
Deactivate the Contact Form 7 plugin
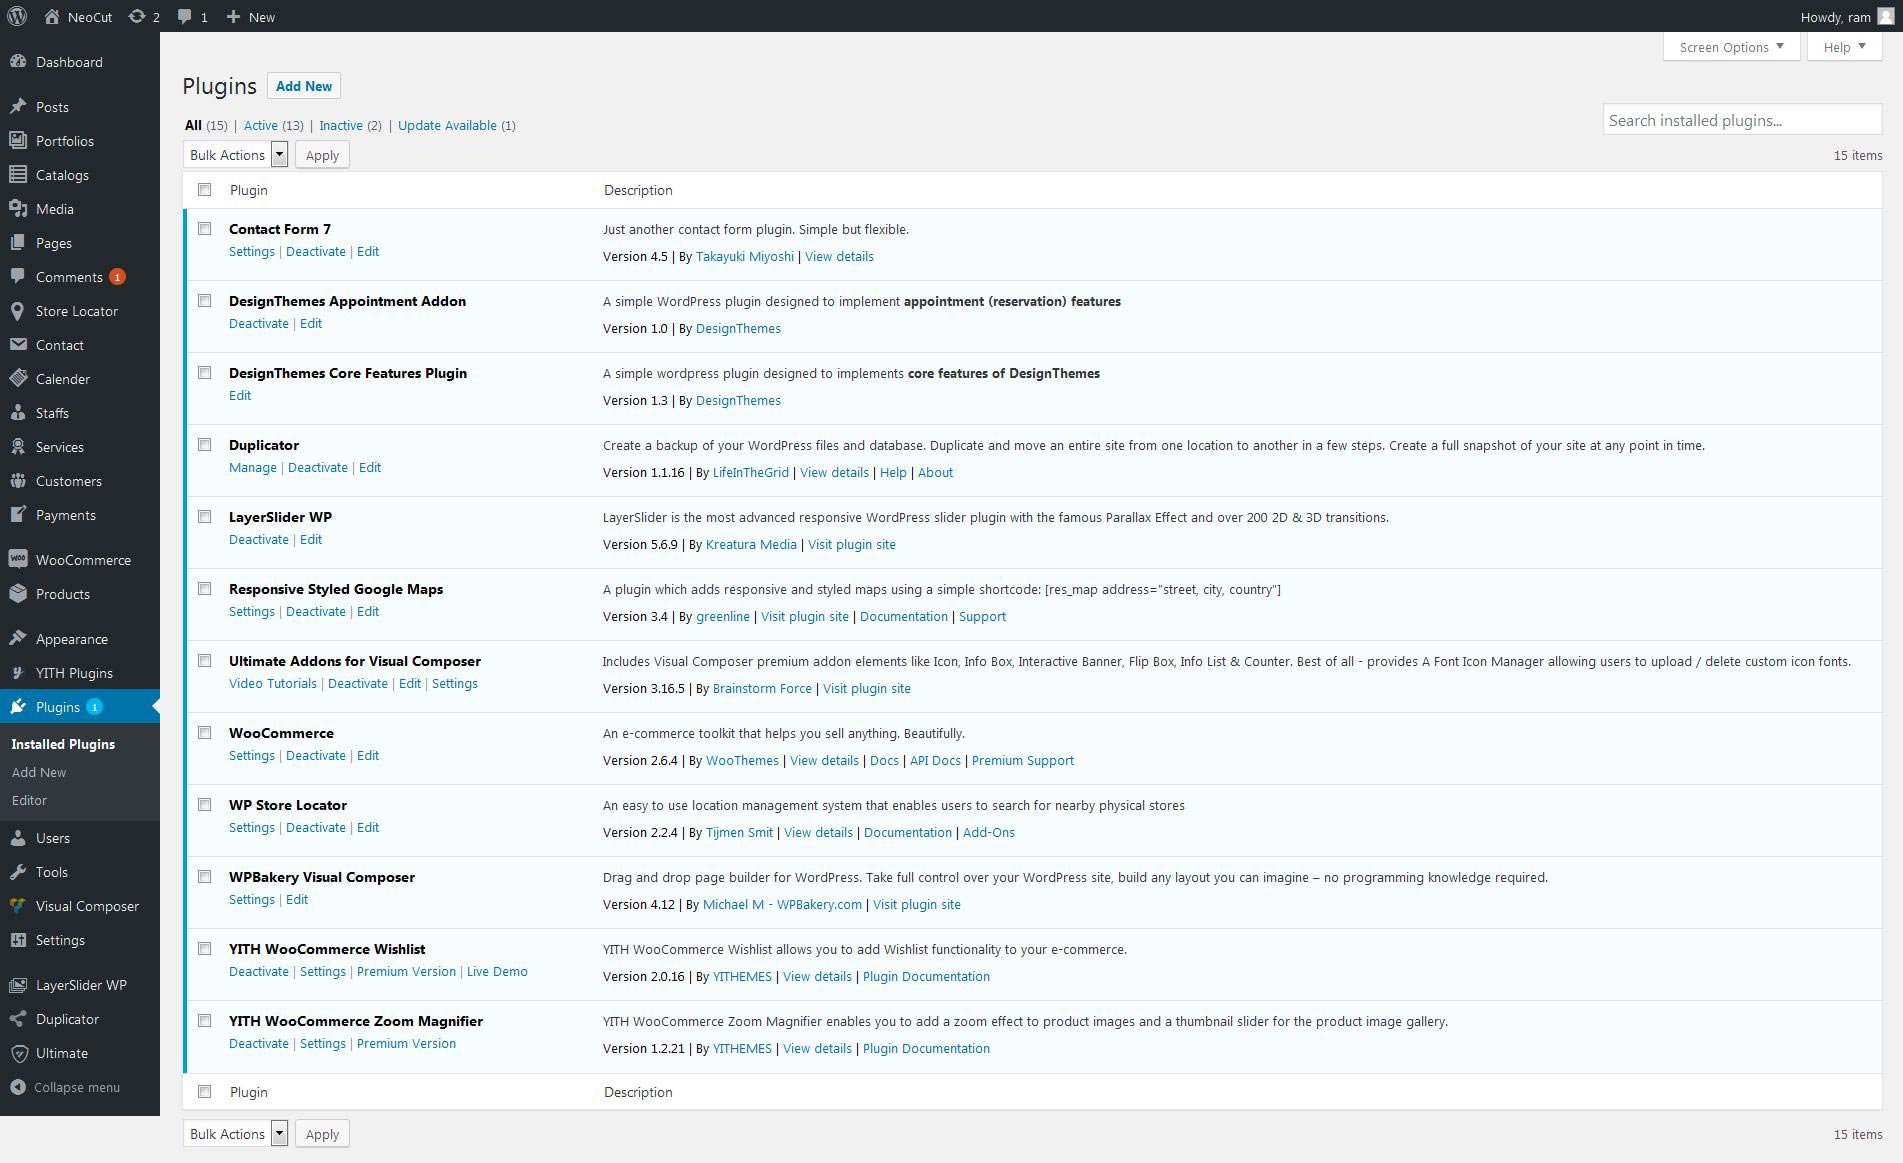(316, 252)
